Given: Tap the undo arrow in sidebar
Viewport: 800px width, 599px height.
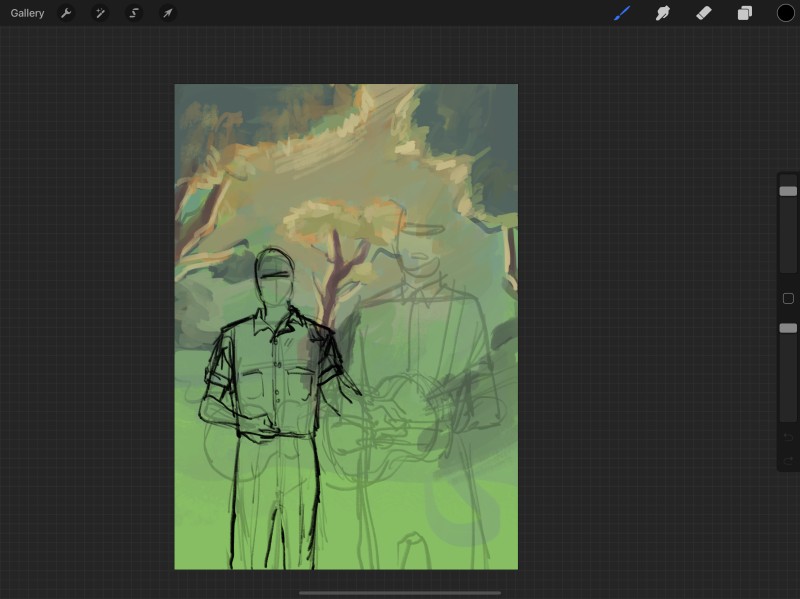Looking at the screenshot, I should coord(788,437).
